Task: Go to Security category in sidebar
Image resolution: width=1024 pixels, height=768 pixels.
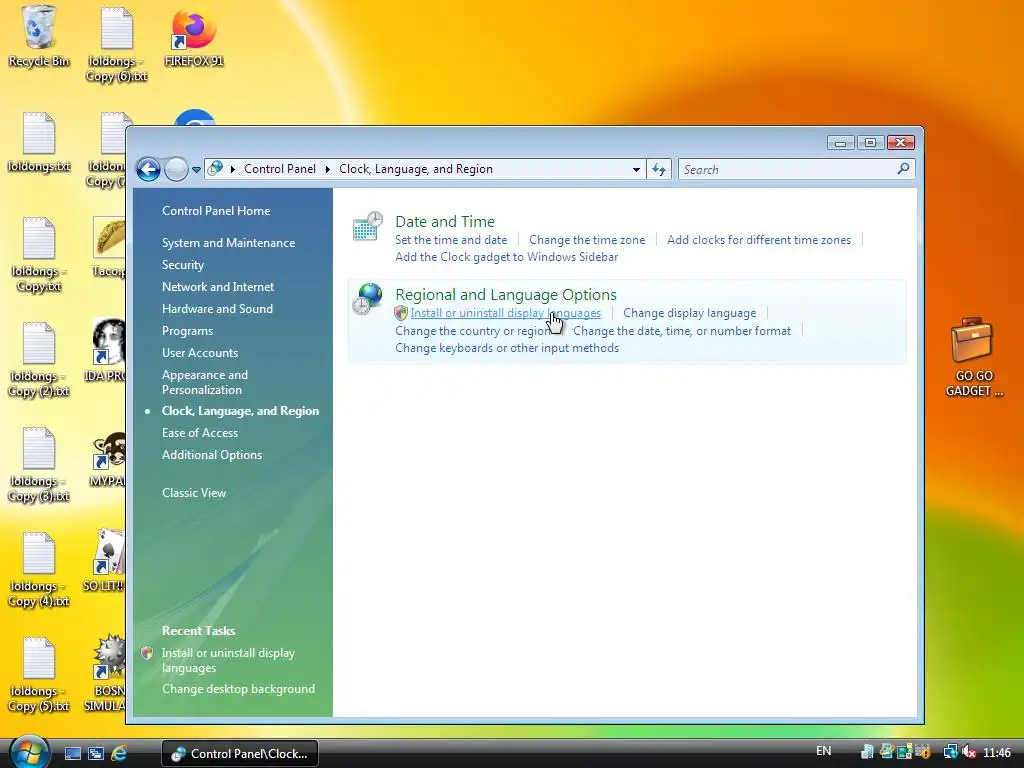Action: (x=183, y=265)
